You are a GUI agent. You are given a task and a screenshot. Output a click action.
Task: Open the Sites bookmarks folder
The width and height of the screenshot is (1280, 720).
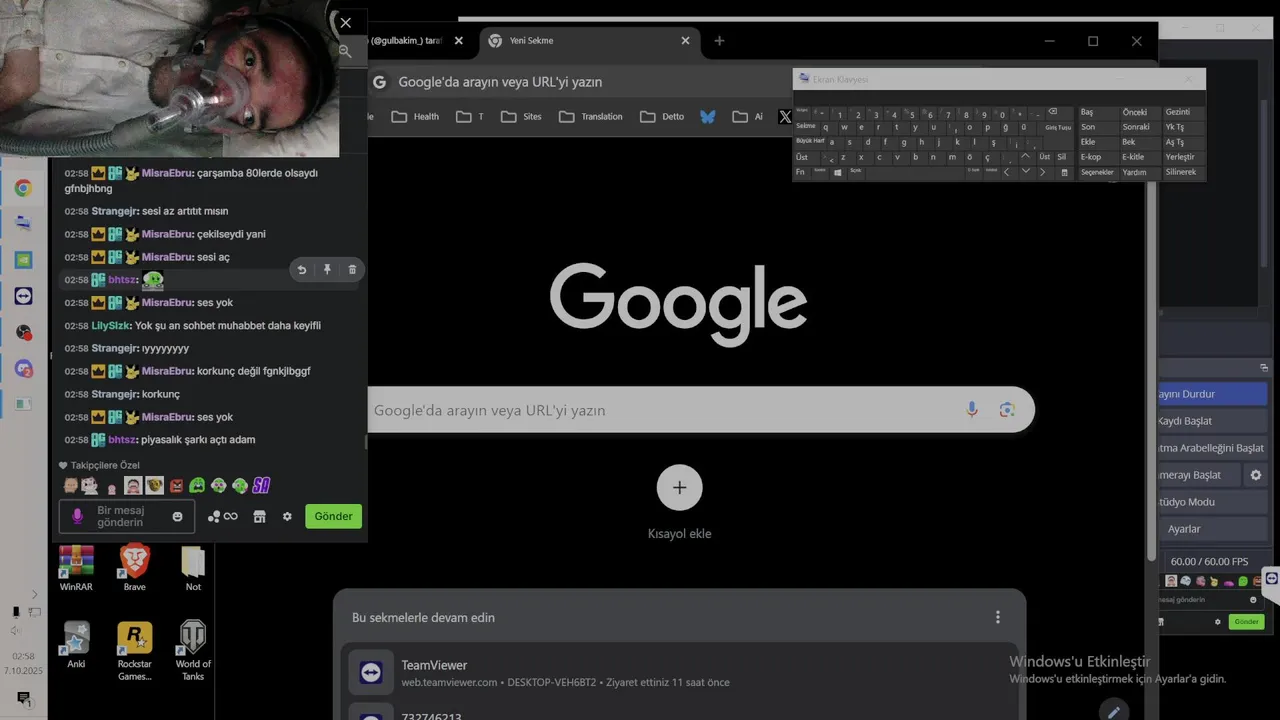[521, 117]
